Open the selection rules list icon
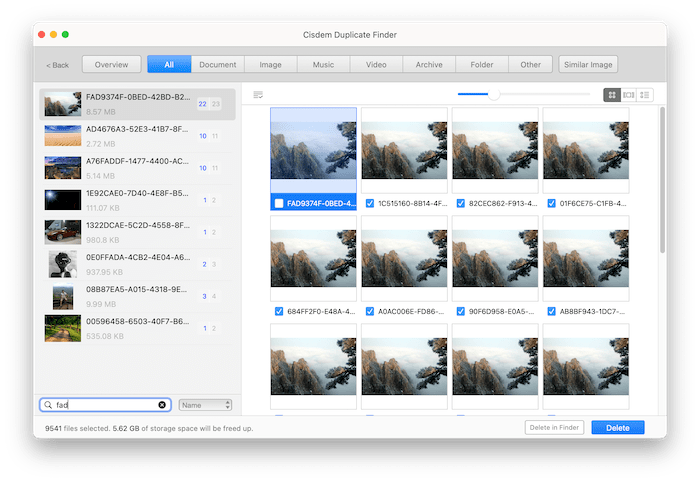Viewport: 700px width, 482px height. (258, 95)
